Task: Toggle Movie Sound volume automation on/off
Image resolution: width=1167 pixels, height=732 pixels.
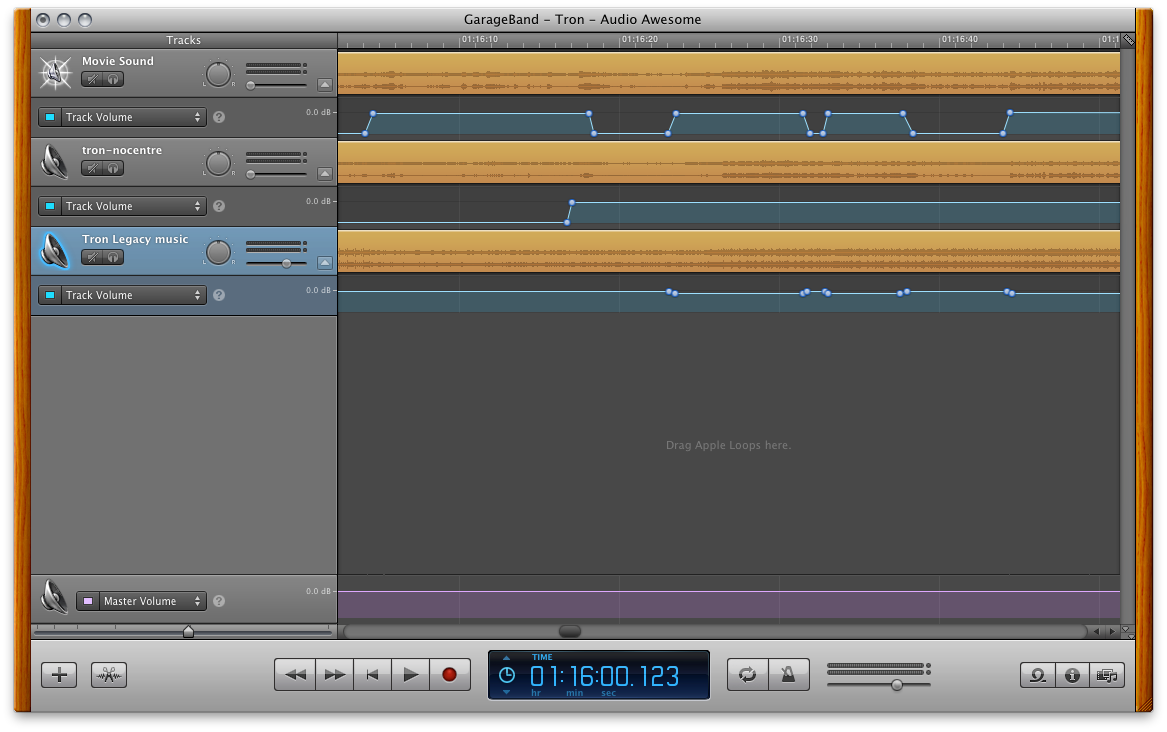Action: (x=50, y=117)
